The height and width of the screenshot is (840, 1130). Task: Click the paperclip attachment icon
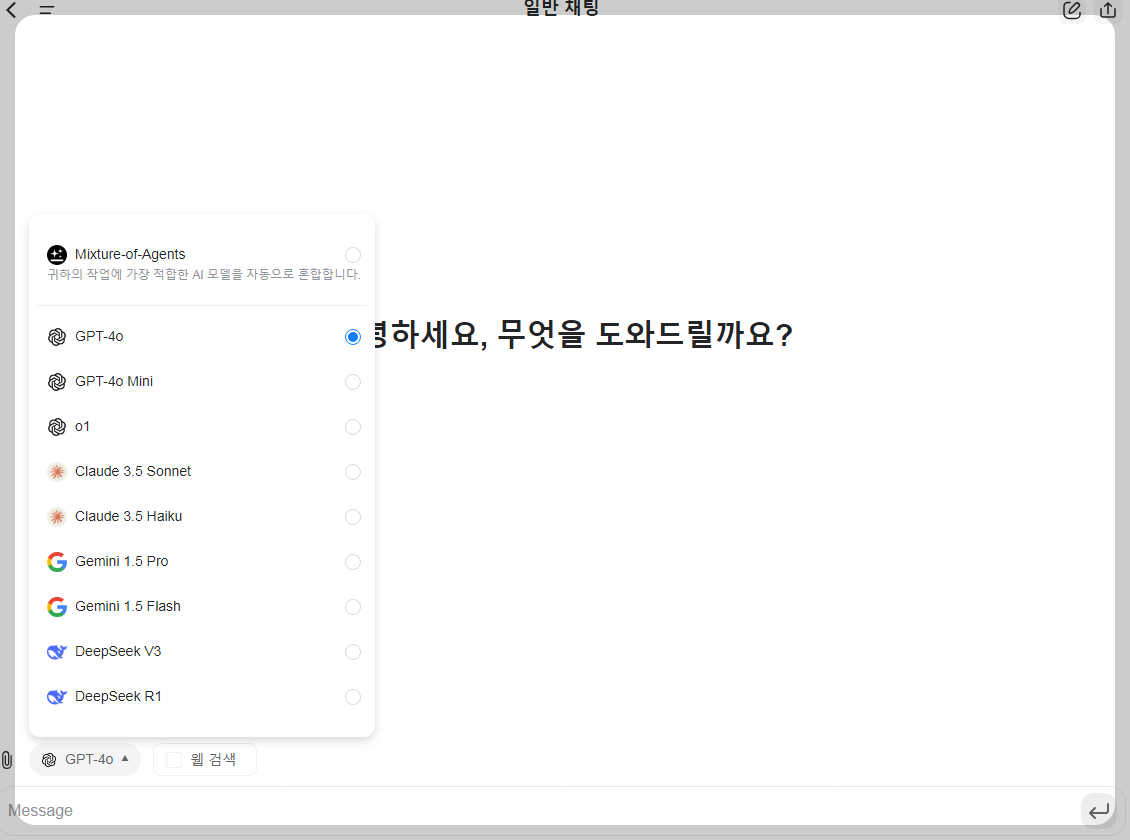click(6, 759)
